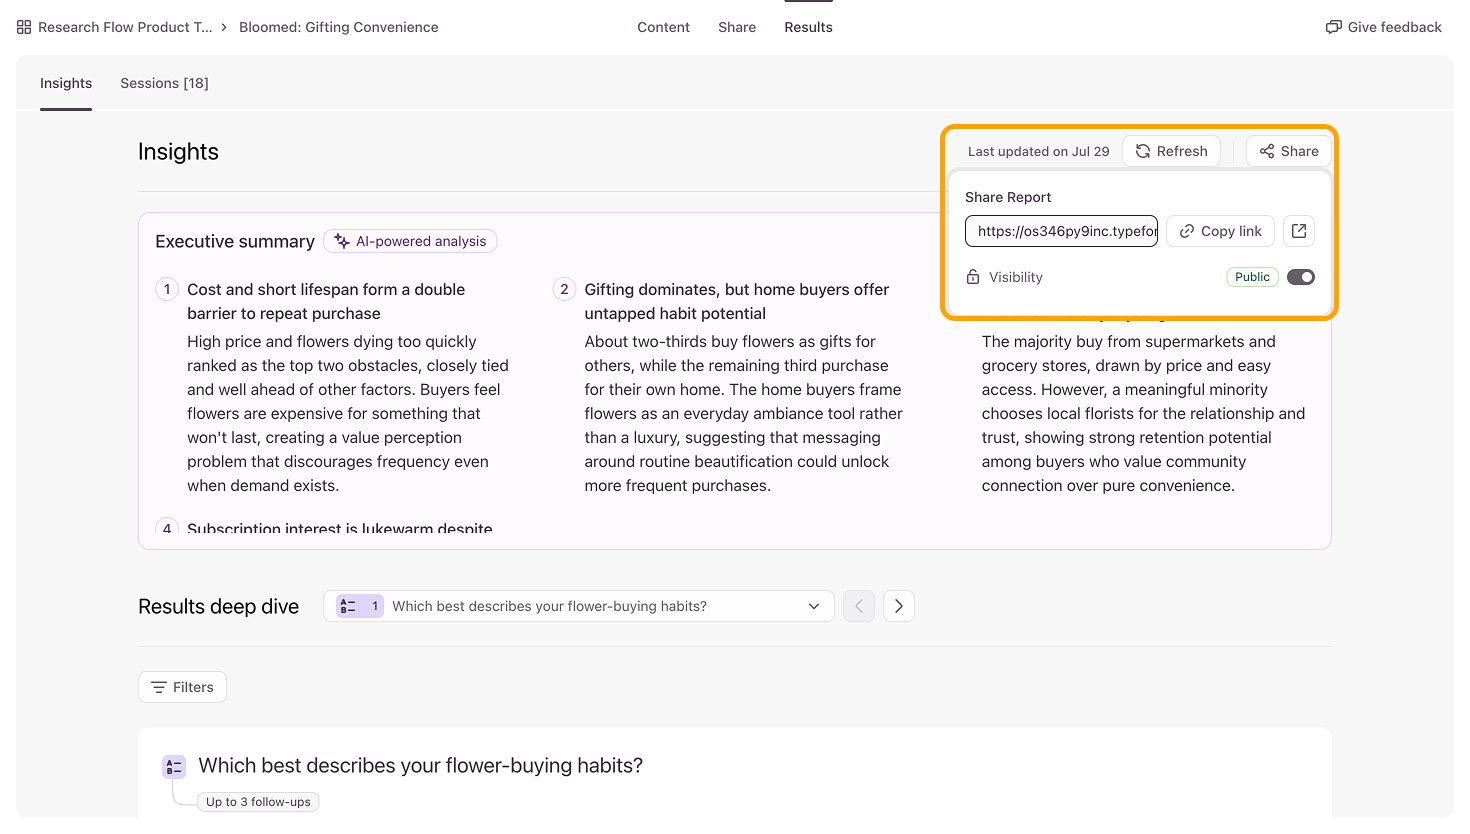Switch to the Share tab
The height and width of the screenshot is (834, 1470).
tap(737, 27)
